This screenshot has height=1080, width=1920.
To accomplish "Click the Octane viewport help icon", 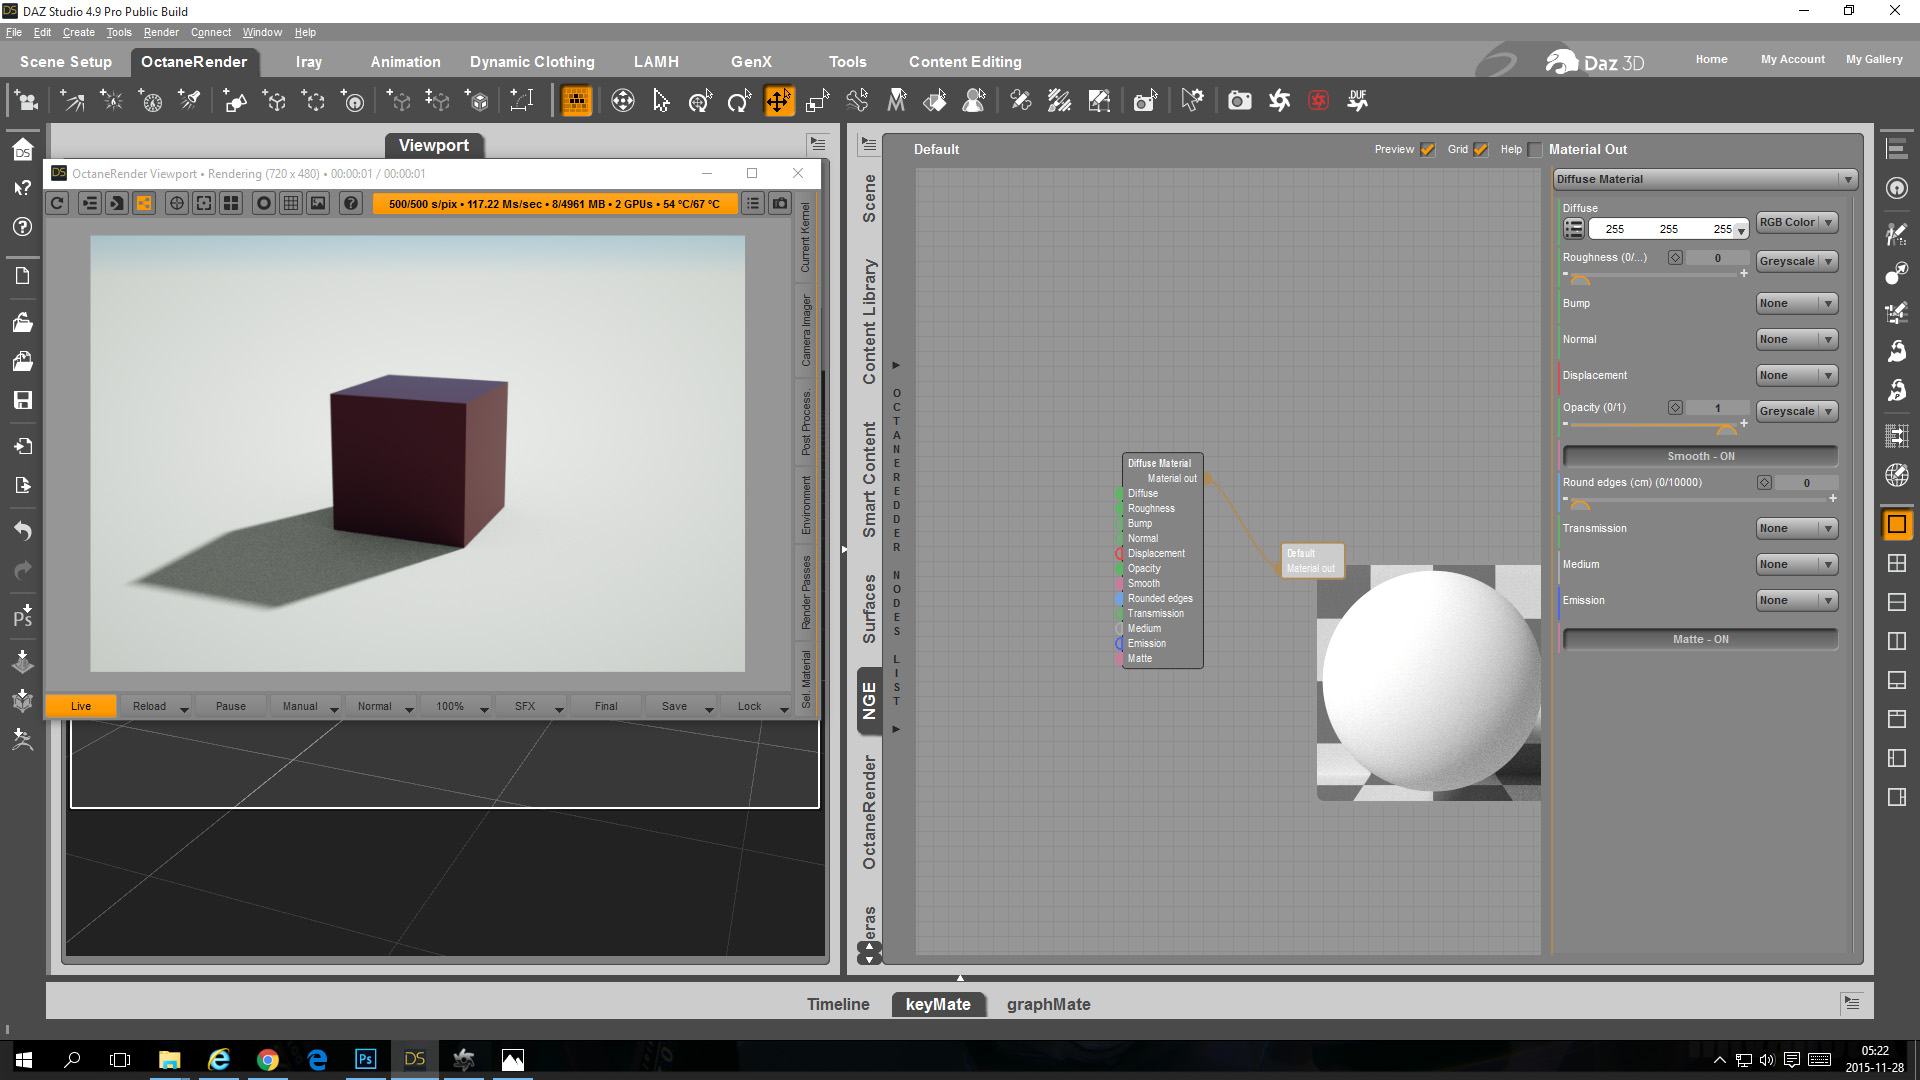I will pyautogui.click(x=351, y=204).
